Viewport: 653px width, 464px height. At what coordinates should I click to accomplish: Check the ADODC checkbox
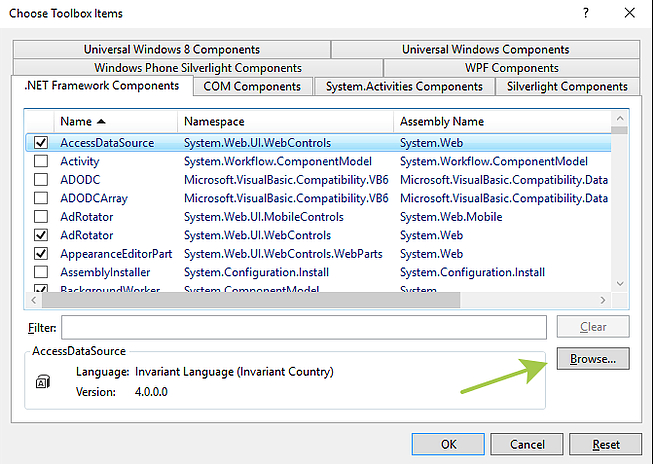[x=41, y=180]
